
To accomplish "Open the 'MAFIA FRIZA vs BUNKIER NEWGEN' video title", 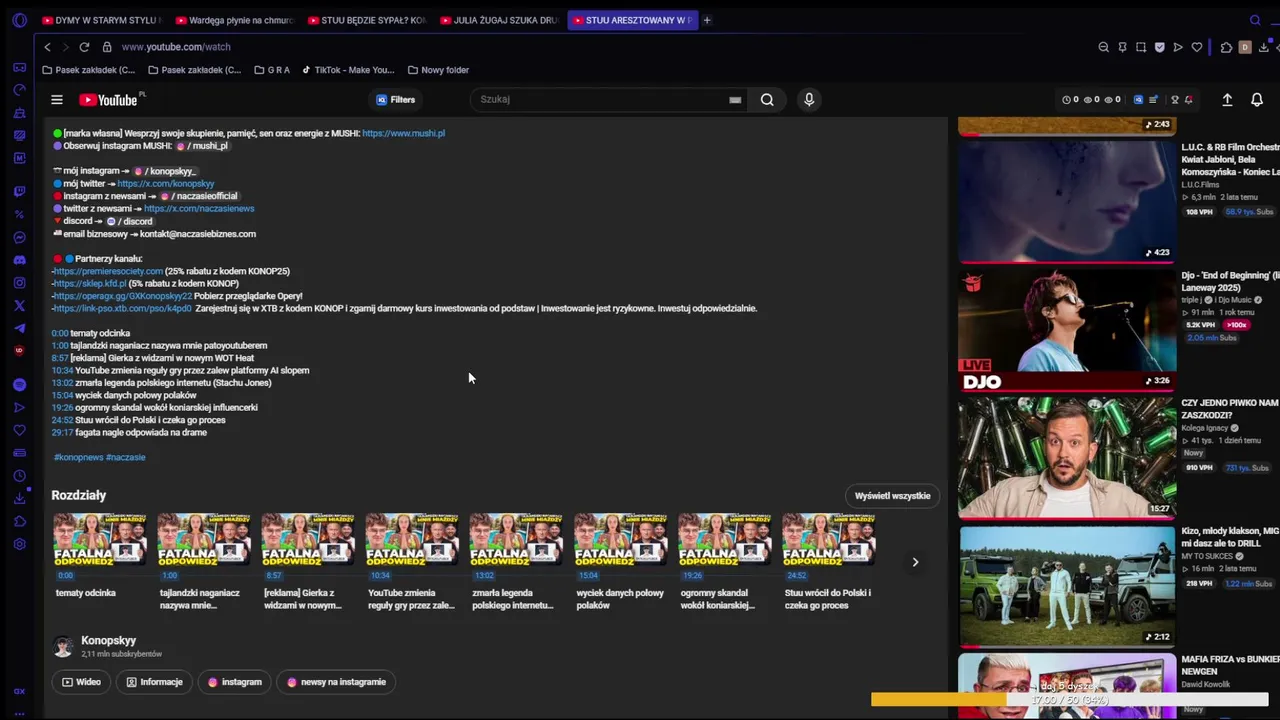I will (1230, 665).
